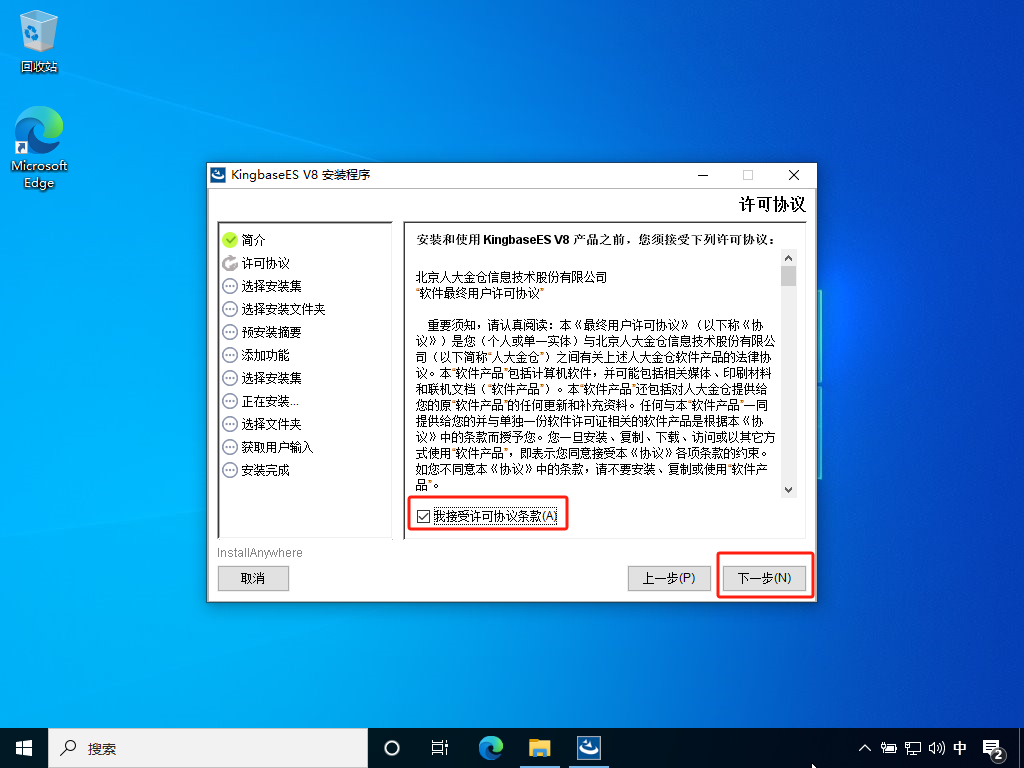
Task: Open Task View on the taskbar
Action: [439, 747]
